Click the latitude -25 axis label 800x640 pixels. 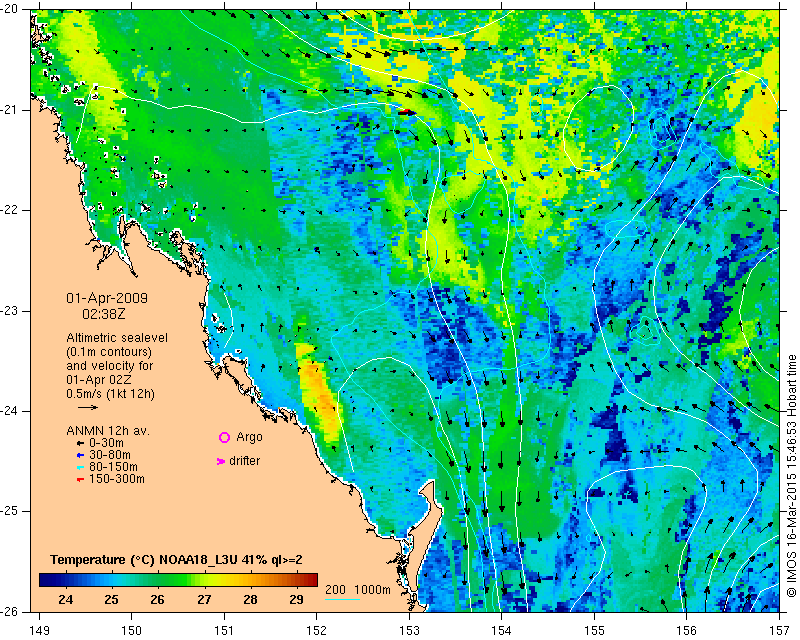point(9,511)
